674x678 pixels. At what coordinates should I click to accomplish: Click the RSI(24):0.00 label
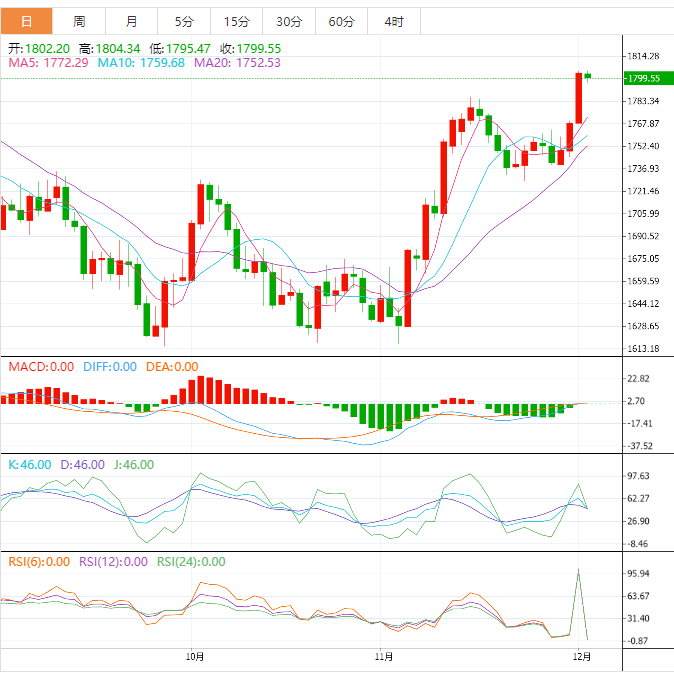click(191, 562)
